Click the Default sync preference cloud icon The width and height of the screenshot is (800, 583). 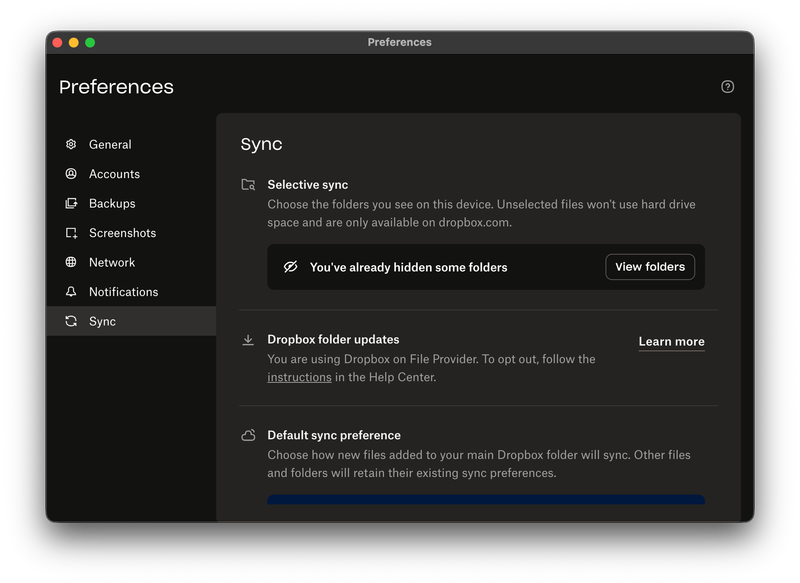coord(248,436)
